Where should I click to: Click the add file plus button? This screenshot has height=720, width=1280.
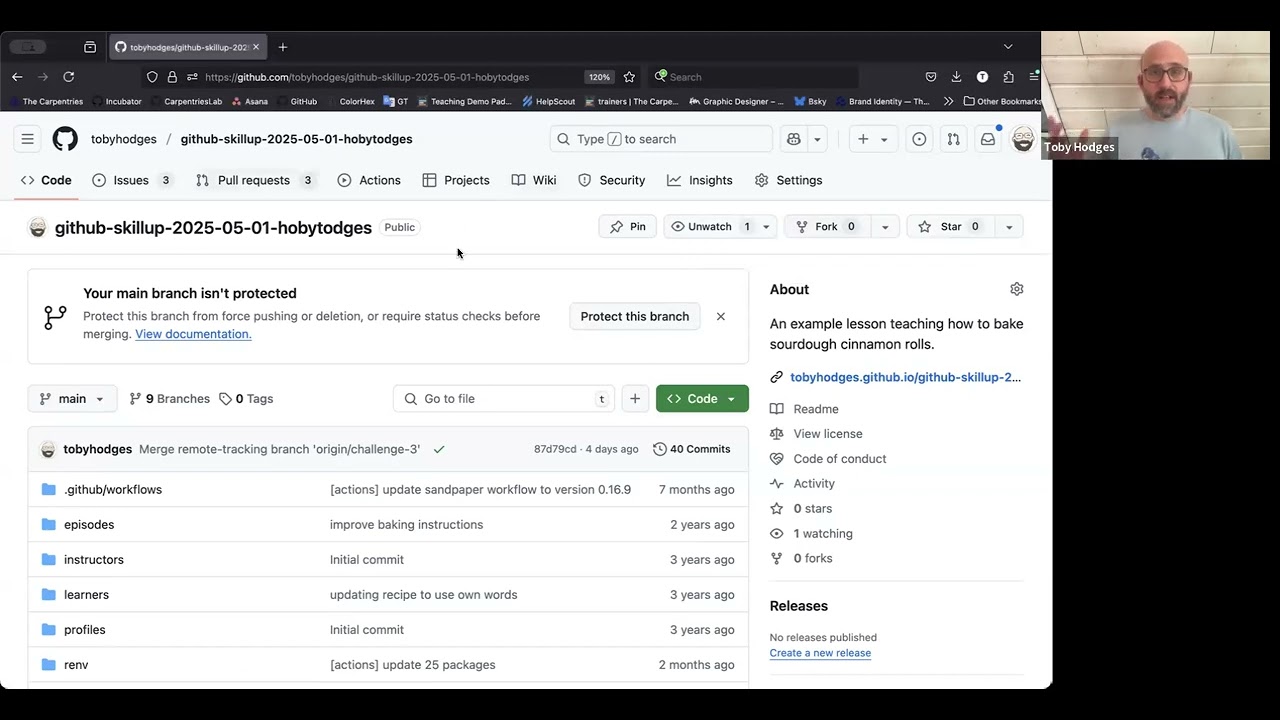[635, 399]
